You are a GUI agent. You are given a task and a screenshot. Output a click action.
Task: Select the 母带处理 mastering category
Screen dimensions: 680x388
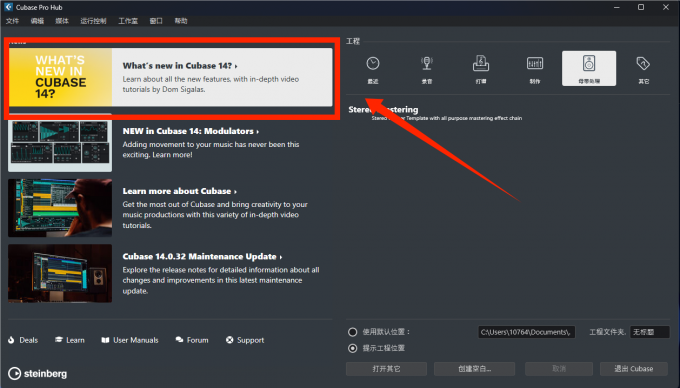coord(589,68)
